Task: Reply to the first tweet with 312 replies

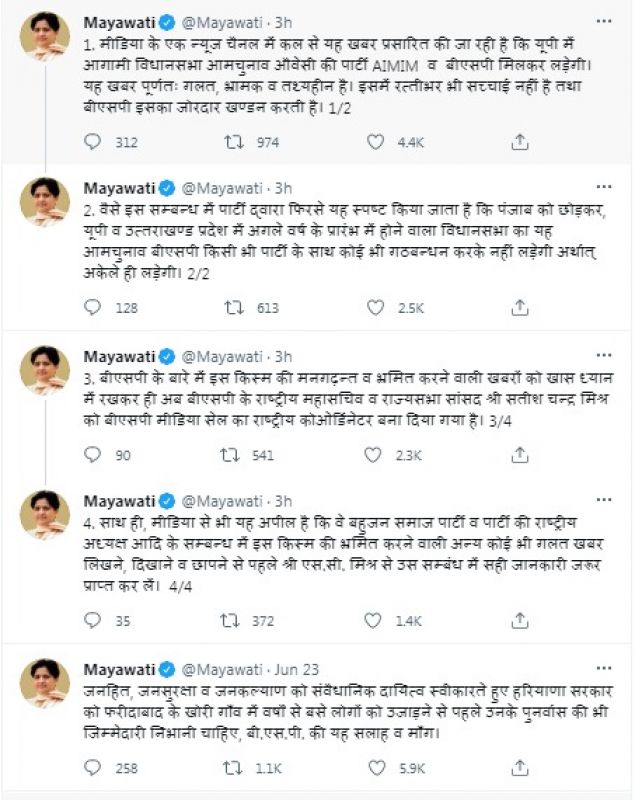Action: coord(93,142)
